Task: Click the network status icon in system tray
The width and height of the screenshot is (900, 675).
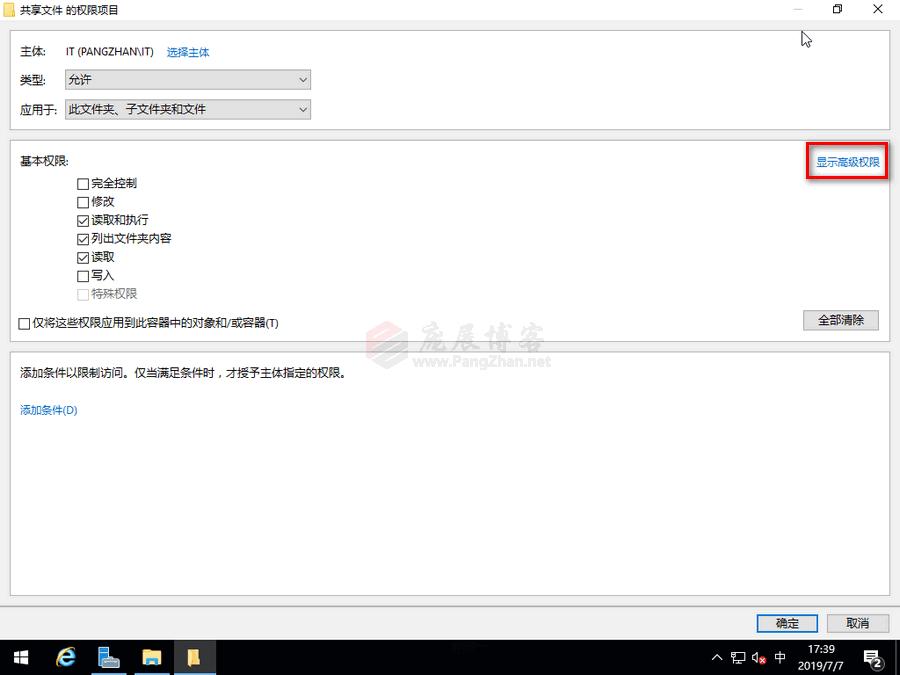Action: tap(737, 659)
